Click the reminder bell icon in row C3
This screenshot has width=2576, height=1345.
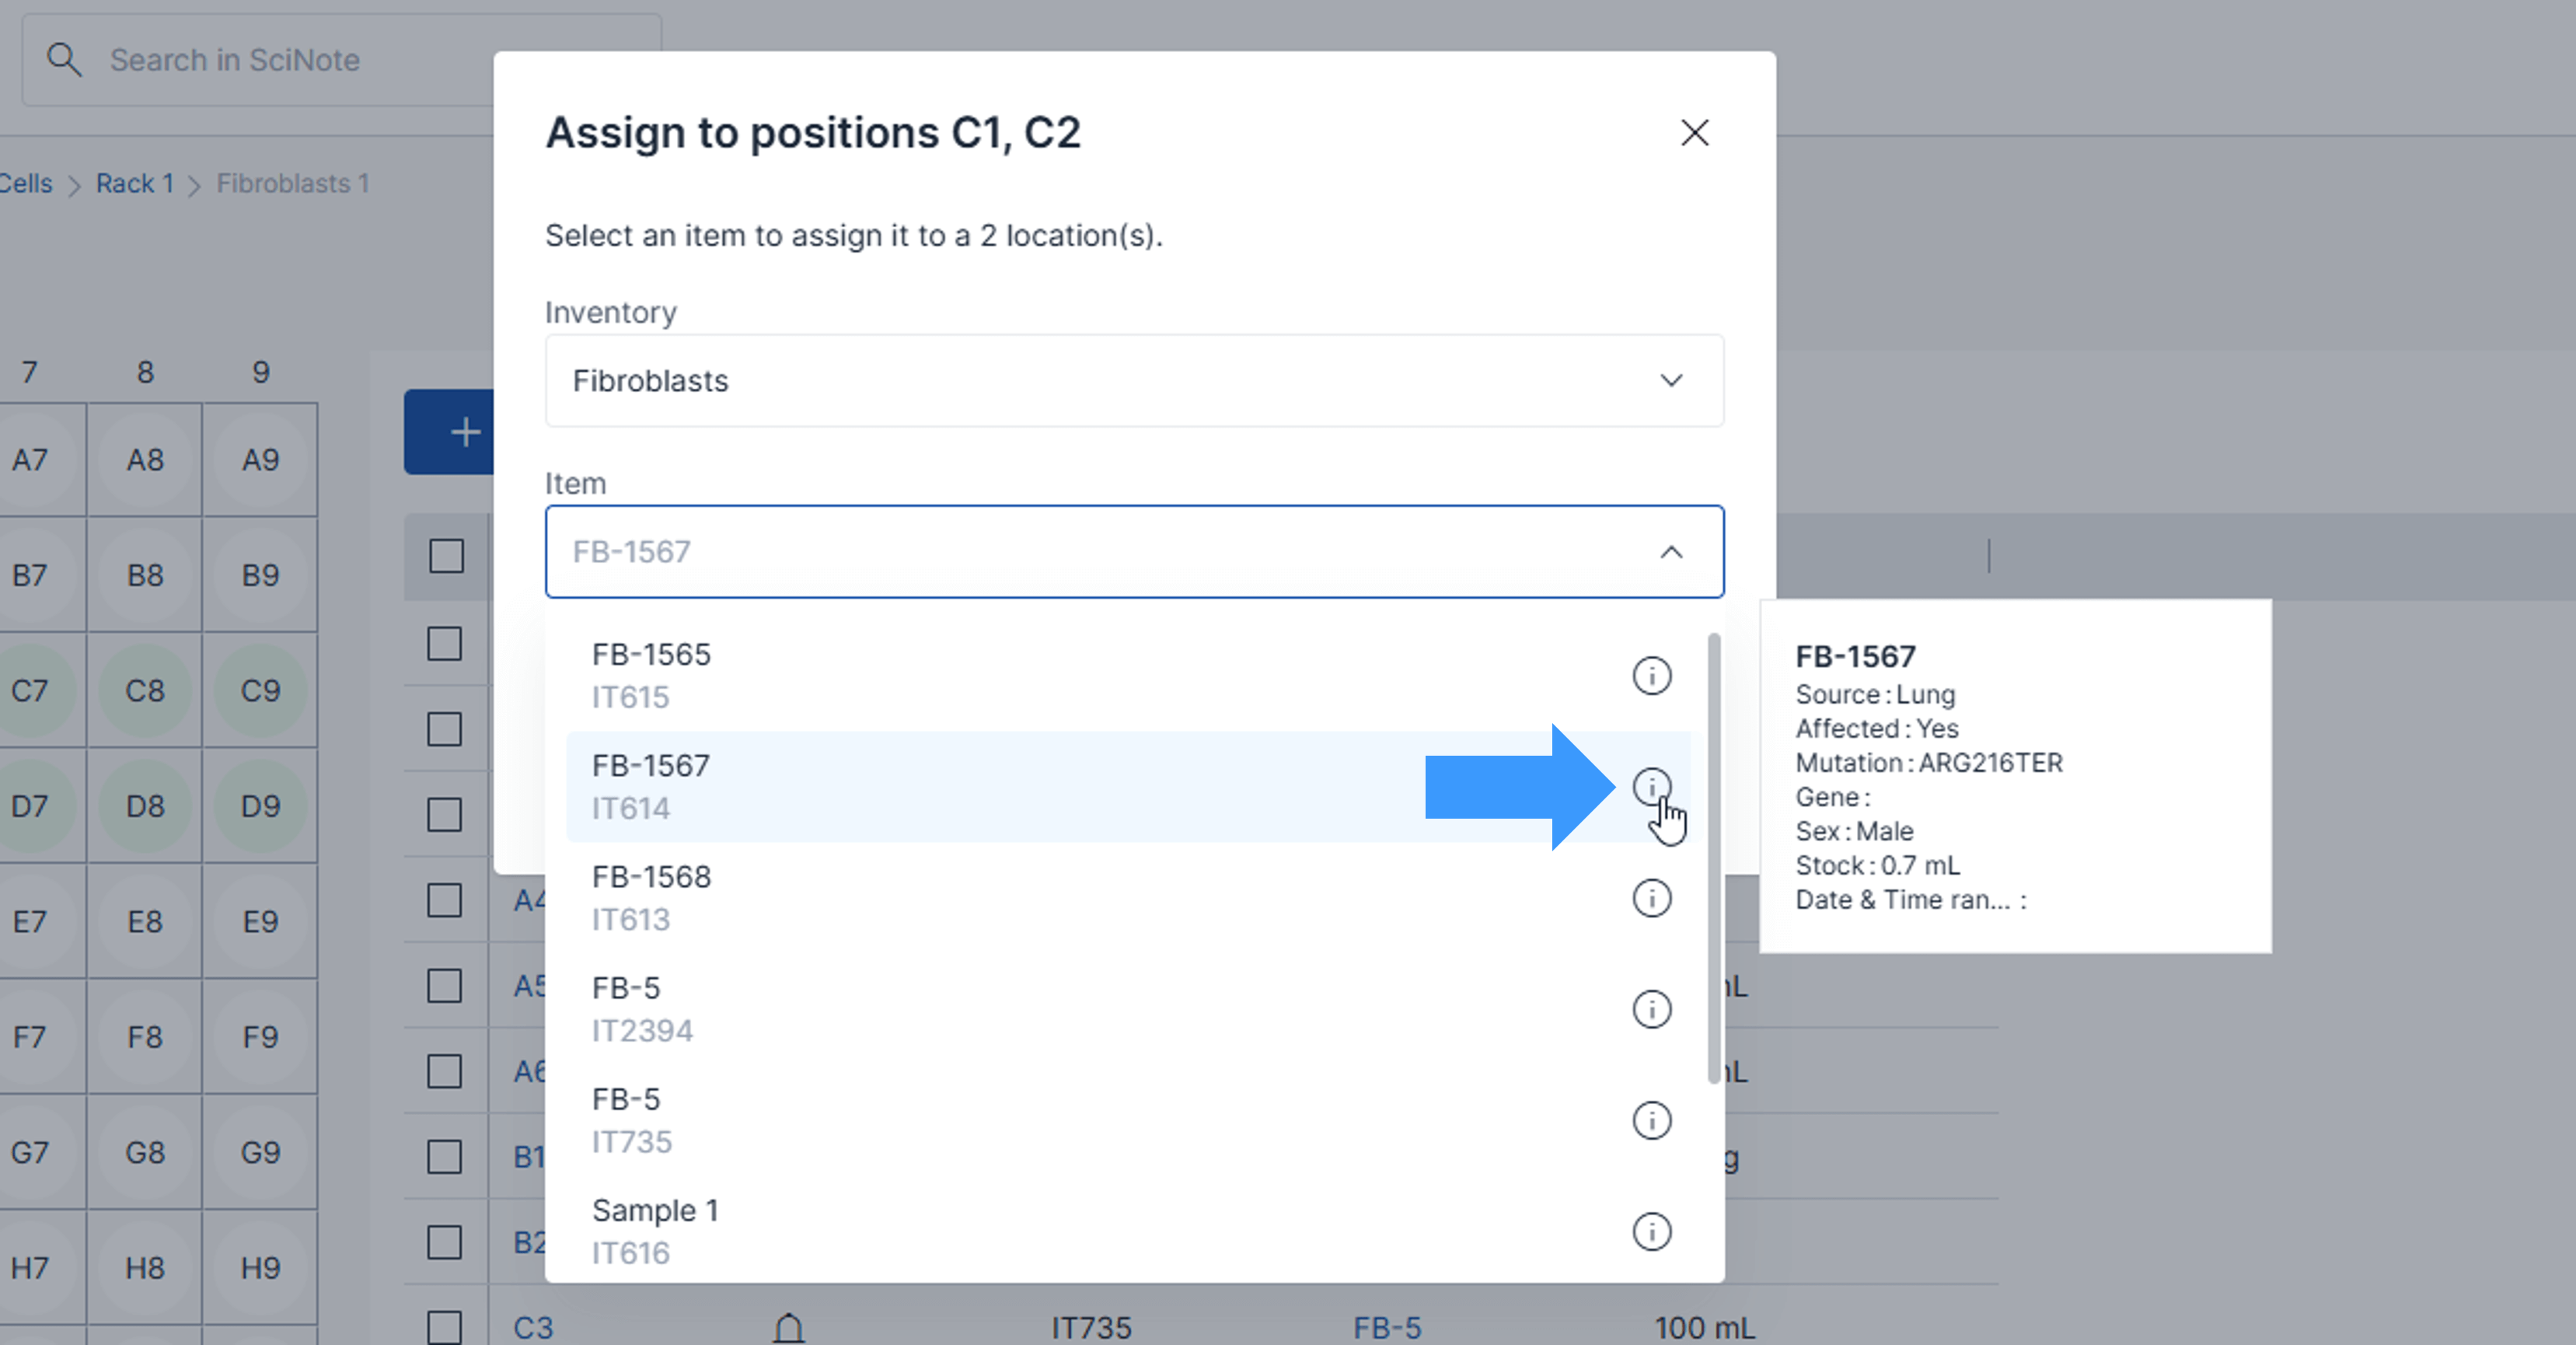(789, 1328)
